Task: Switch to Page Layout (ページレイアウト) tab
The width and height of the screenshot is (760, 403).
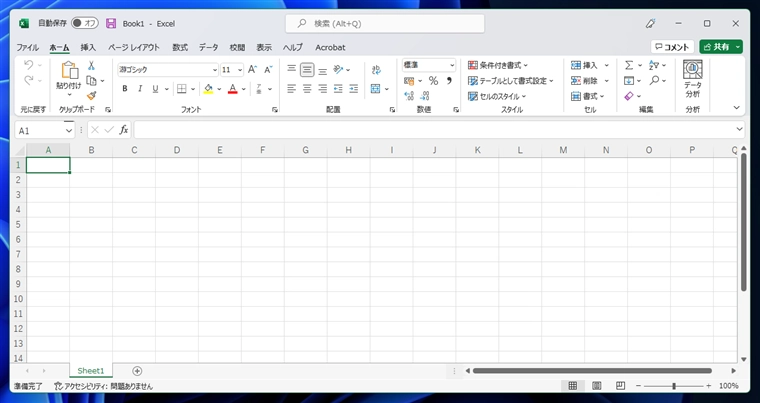Action: coord(134,48)
